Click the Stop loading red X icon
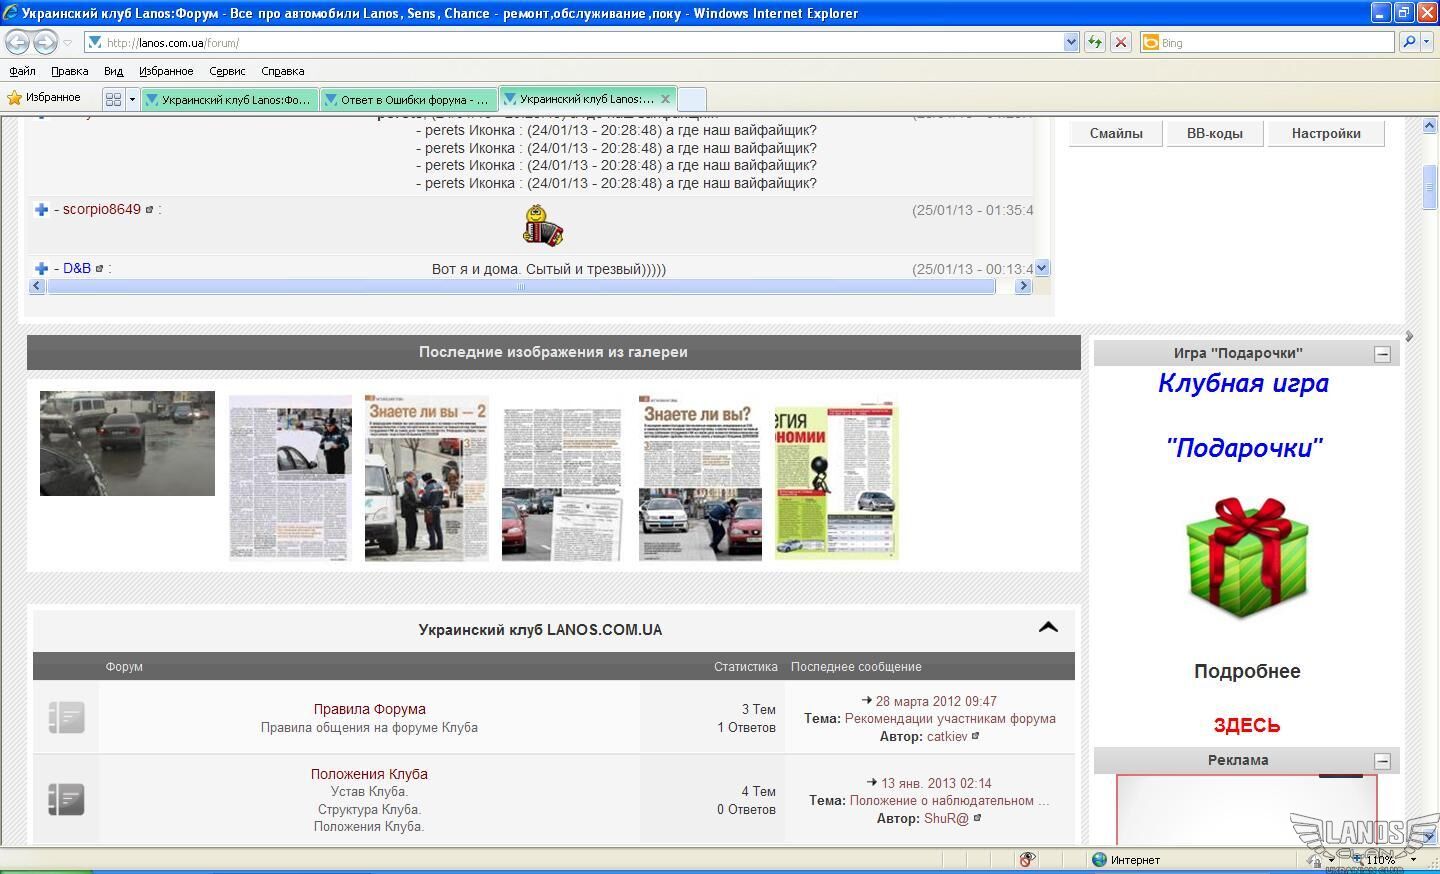 pos(1121,42)
